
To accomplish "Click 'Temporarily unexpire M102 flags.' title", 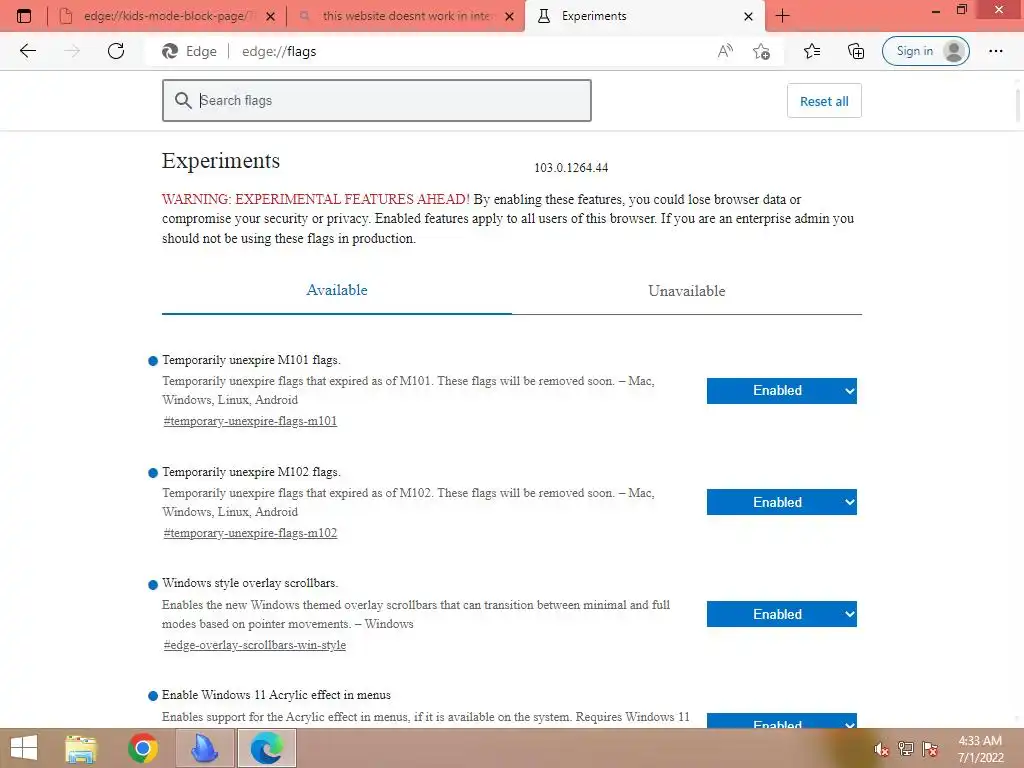I will (x=251, y=472).
